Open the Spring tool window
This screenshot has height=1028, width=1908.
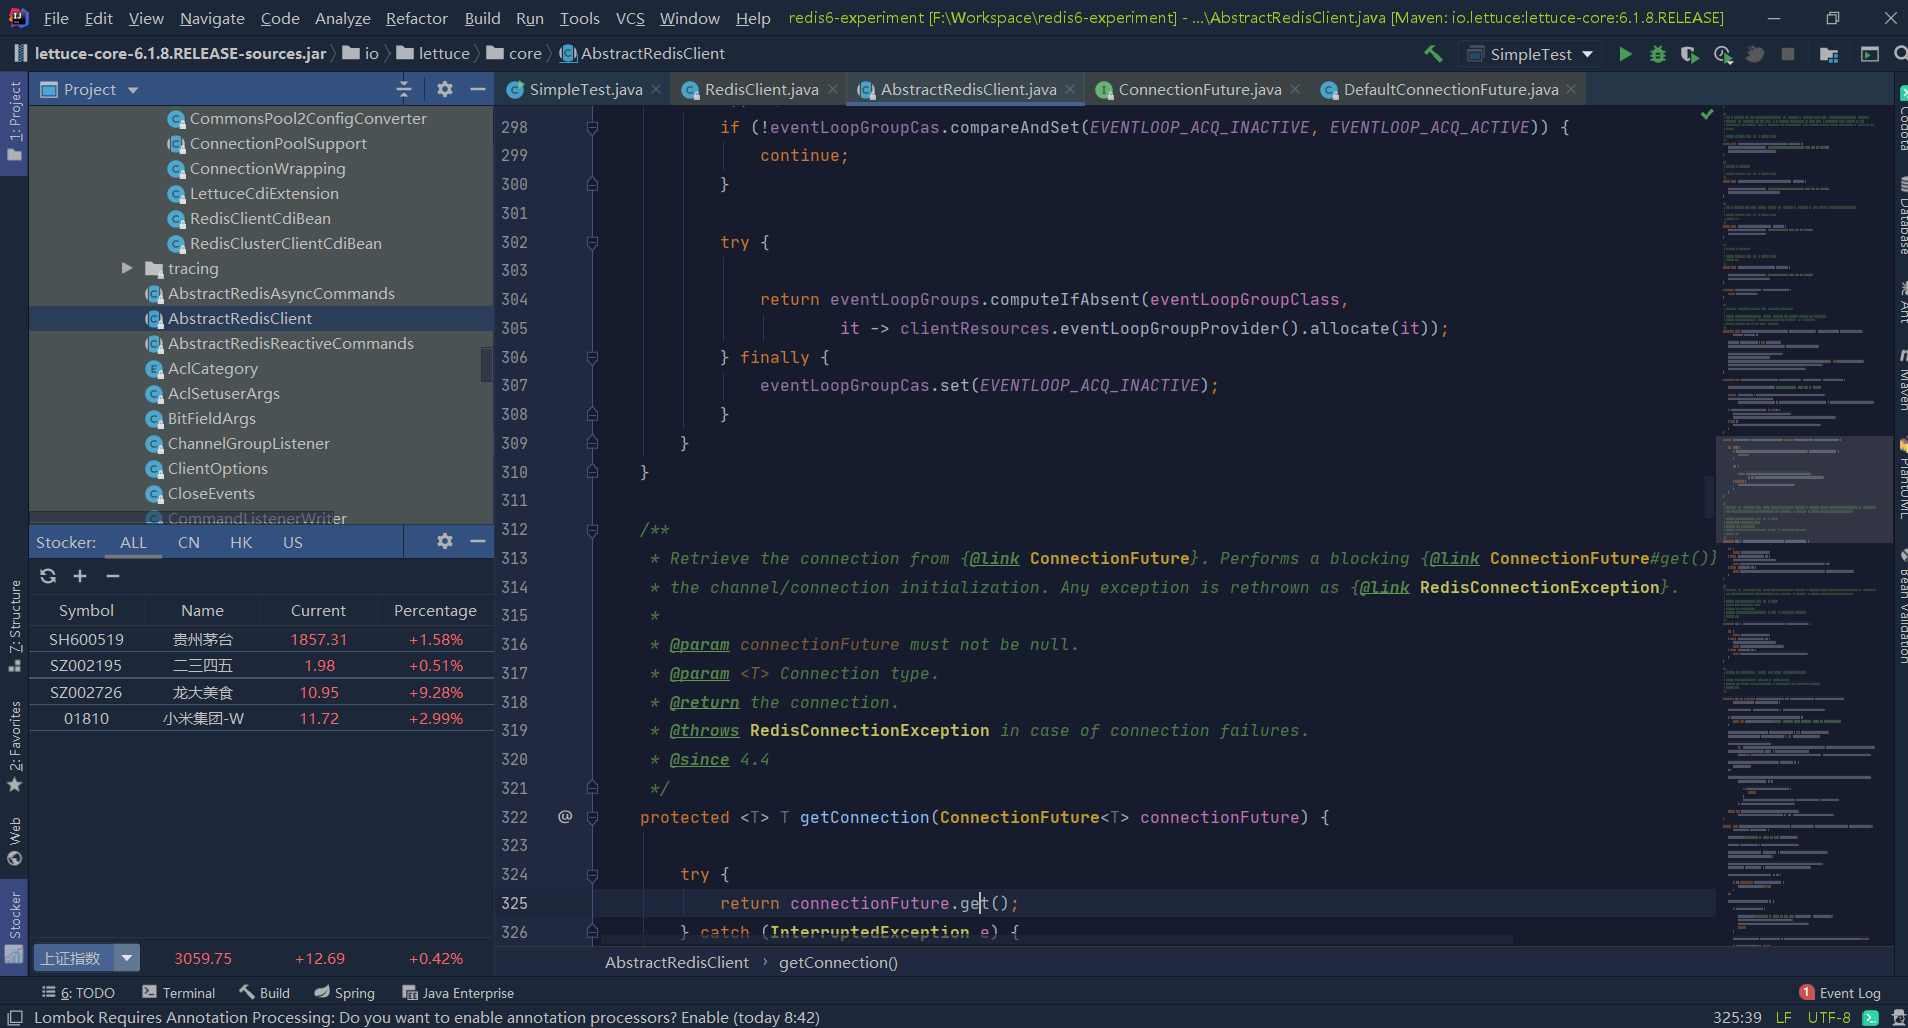point(344,993)
